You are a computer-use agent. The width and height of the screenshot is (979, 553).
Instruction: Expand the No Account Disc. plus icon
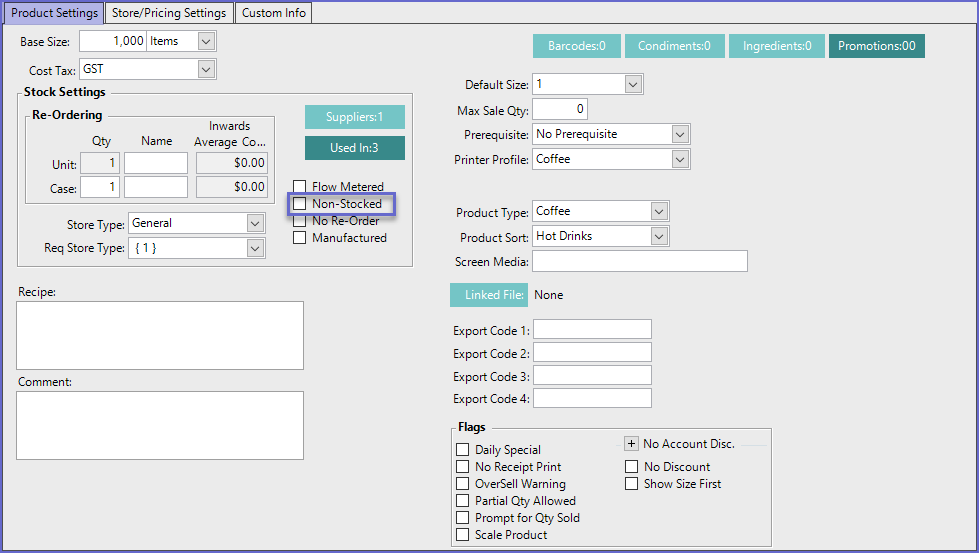point(631,444)
